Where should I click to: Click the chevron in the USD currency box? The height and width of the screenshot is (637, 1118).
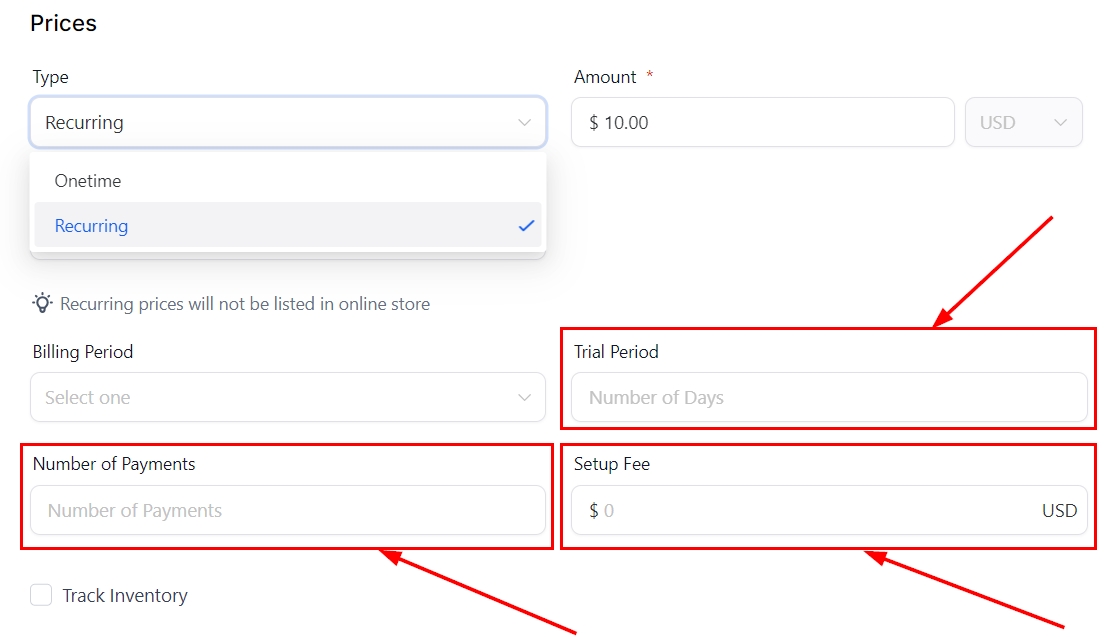click(1060, 123)
